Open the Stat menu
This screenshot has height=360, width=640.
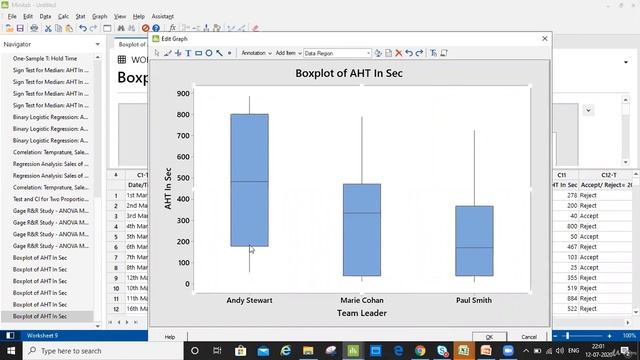(80, 16)
